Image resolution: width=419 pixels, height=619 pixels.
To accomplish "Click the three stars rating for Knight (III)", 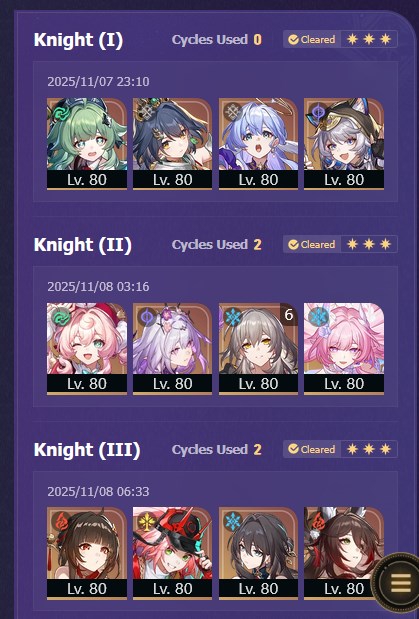I will [369, 449].
